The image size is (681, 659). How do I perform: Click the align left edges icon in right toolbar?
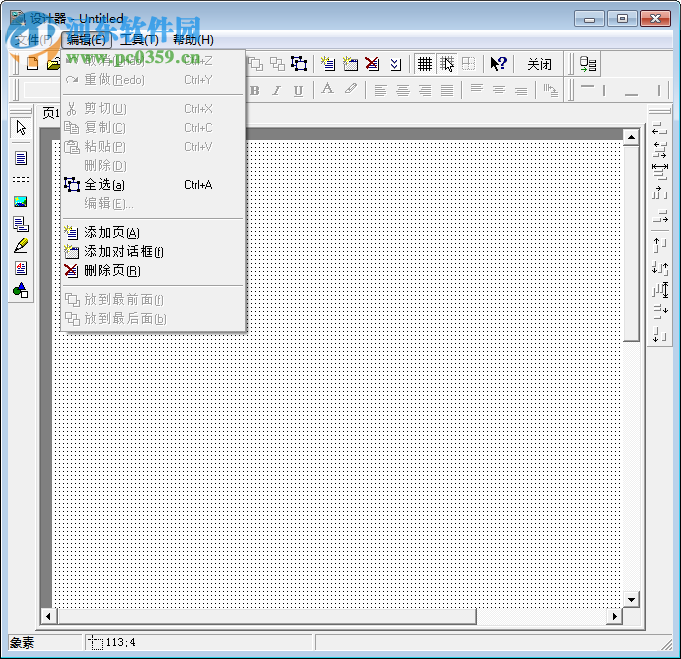pyautogui.click(x=659, y=129)
